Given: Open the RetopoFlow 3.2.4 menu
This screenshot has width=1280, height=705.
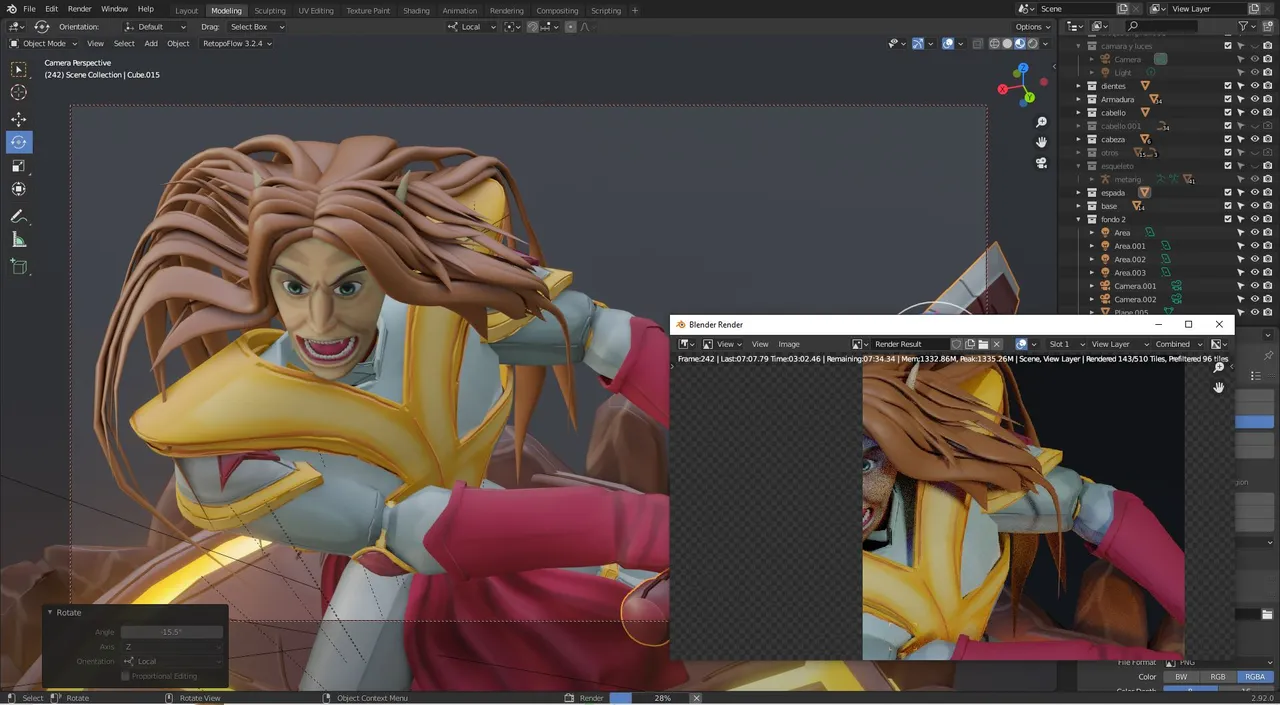Looking at the screenshot, I should [x=238, y=43].
